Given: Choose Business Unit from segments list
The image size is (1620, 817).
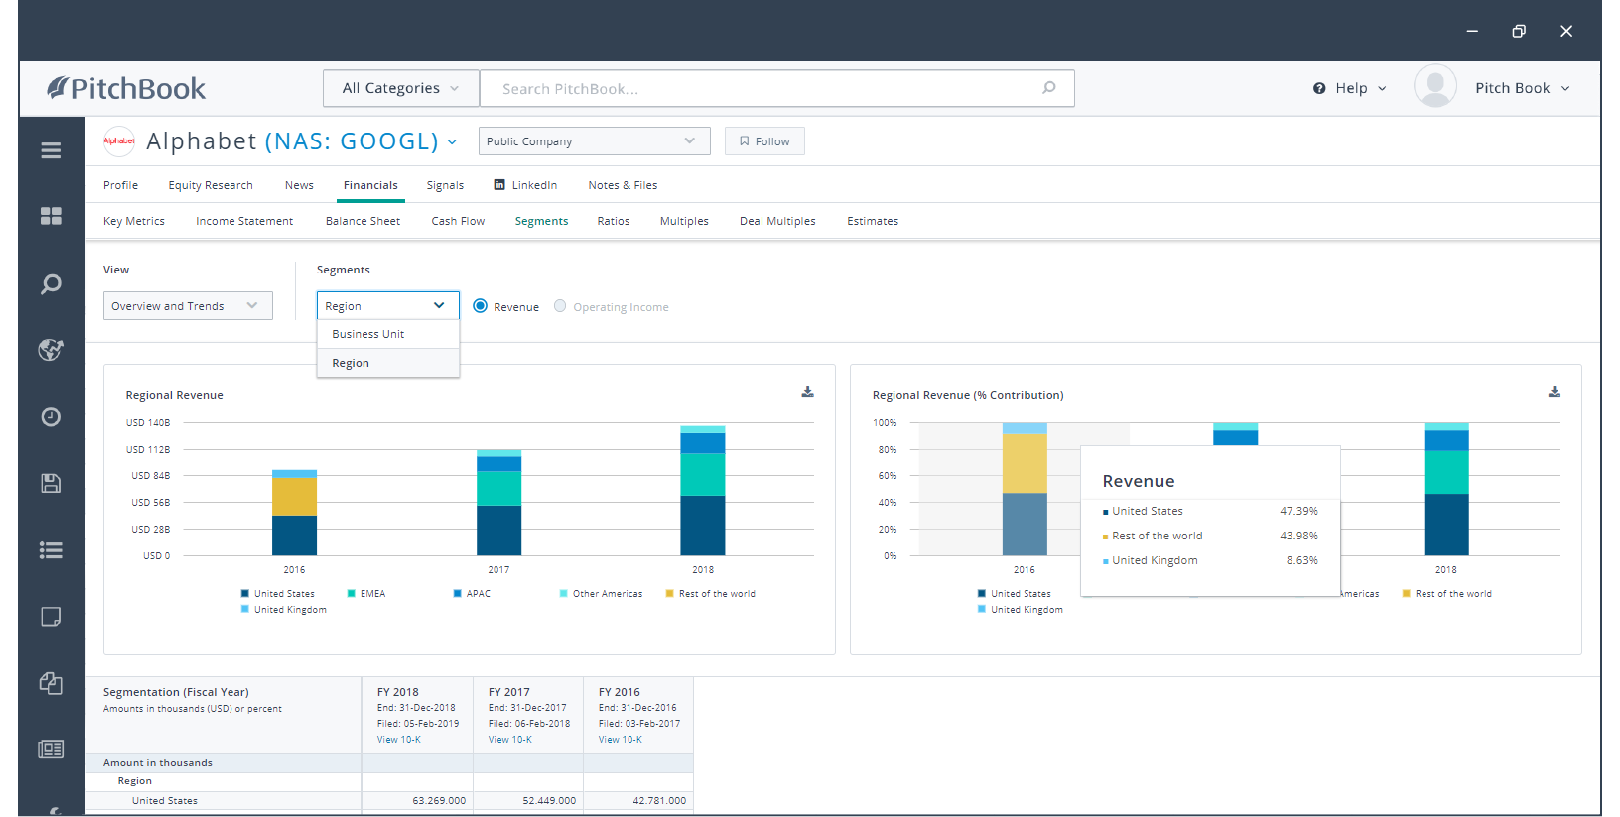Looking at the screenshot, I should click(x=388, y=334).
